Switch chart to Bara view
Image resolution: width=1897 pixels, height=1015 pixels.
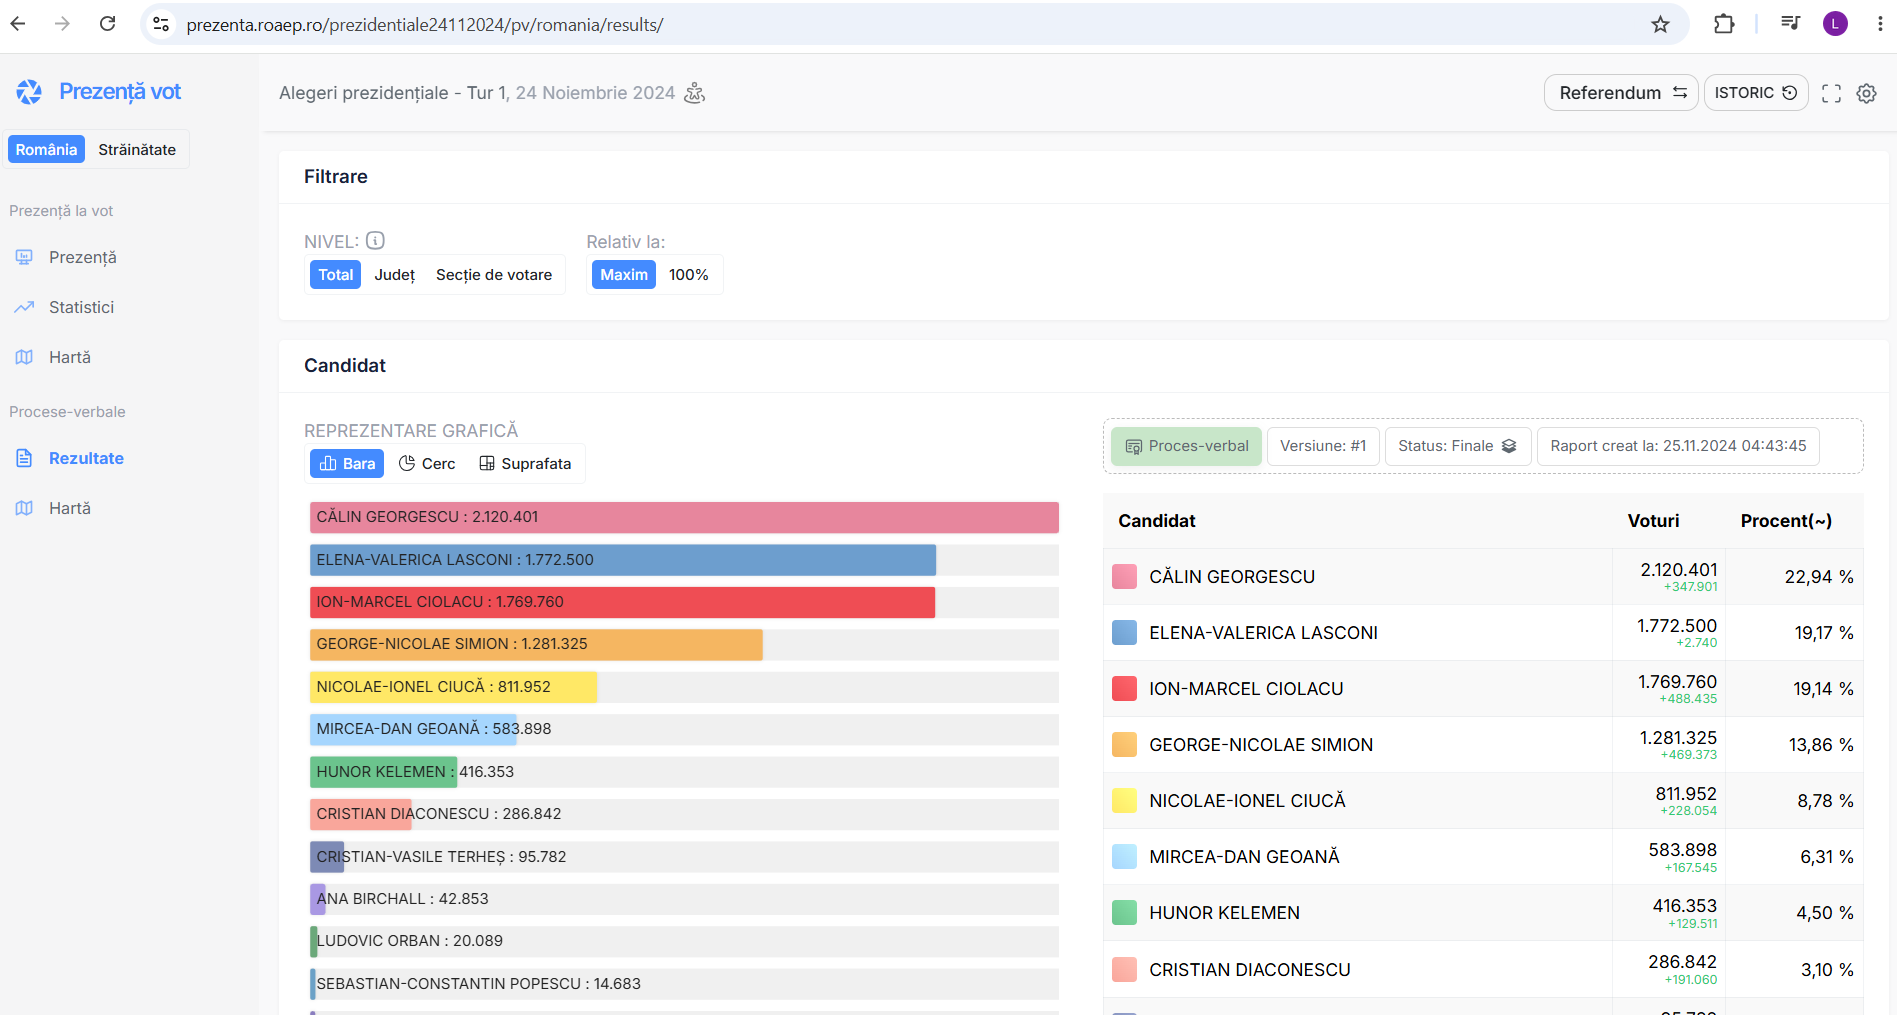coord(347,464)
